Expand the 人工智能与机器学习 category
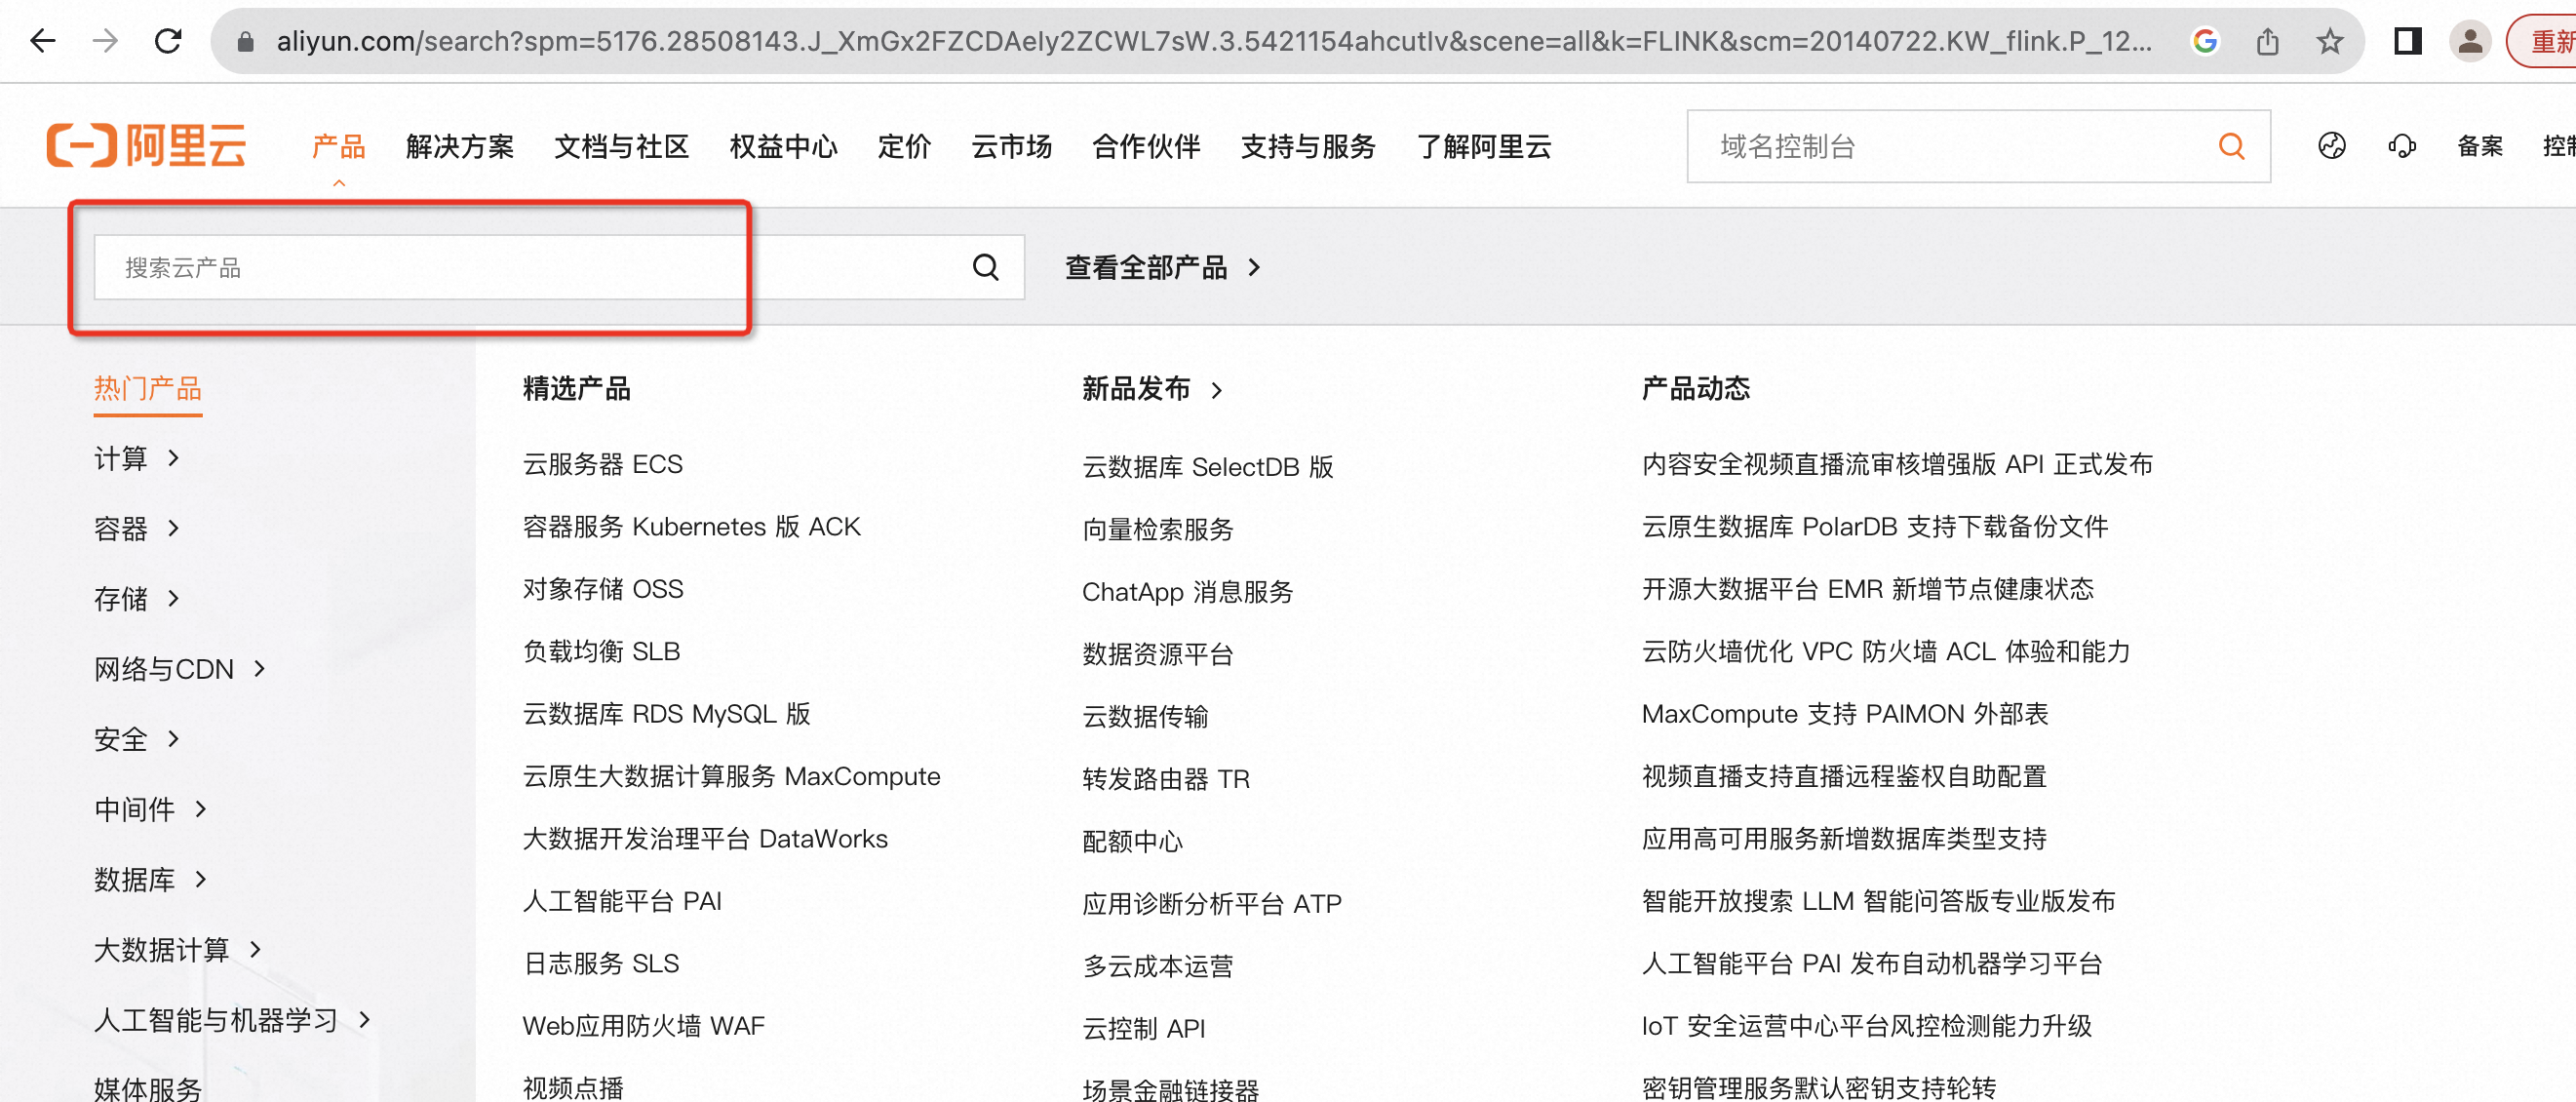Image resolution: width=2576 pixels, height=1102 pixels. coord(233,1019)
